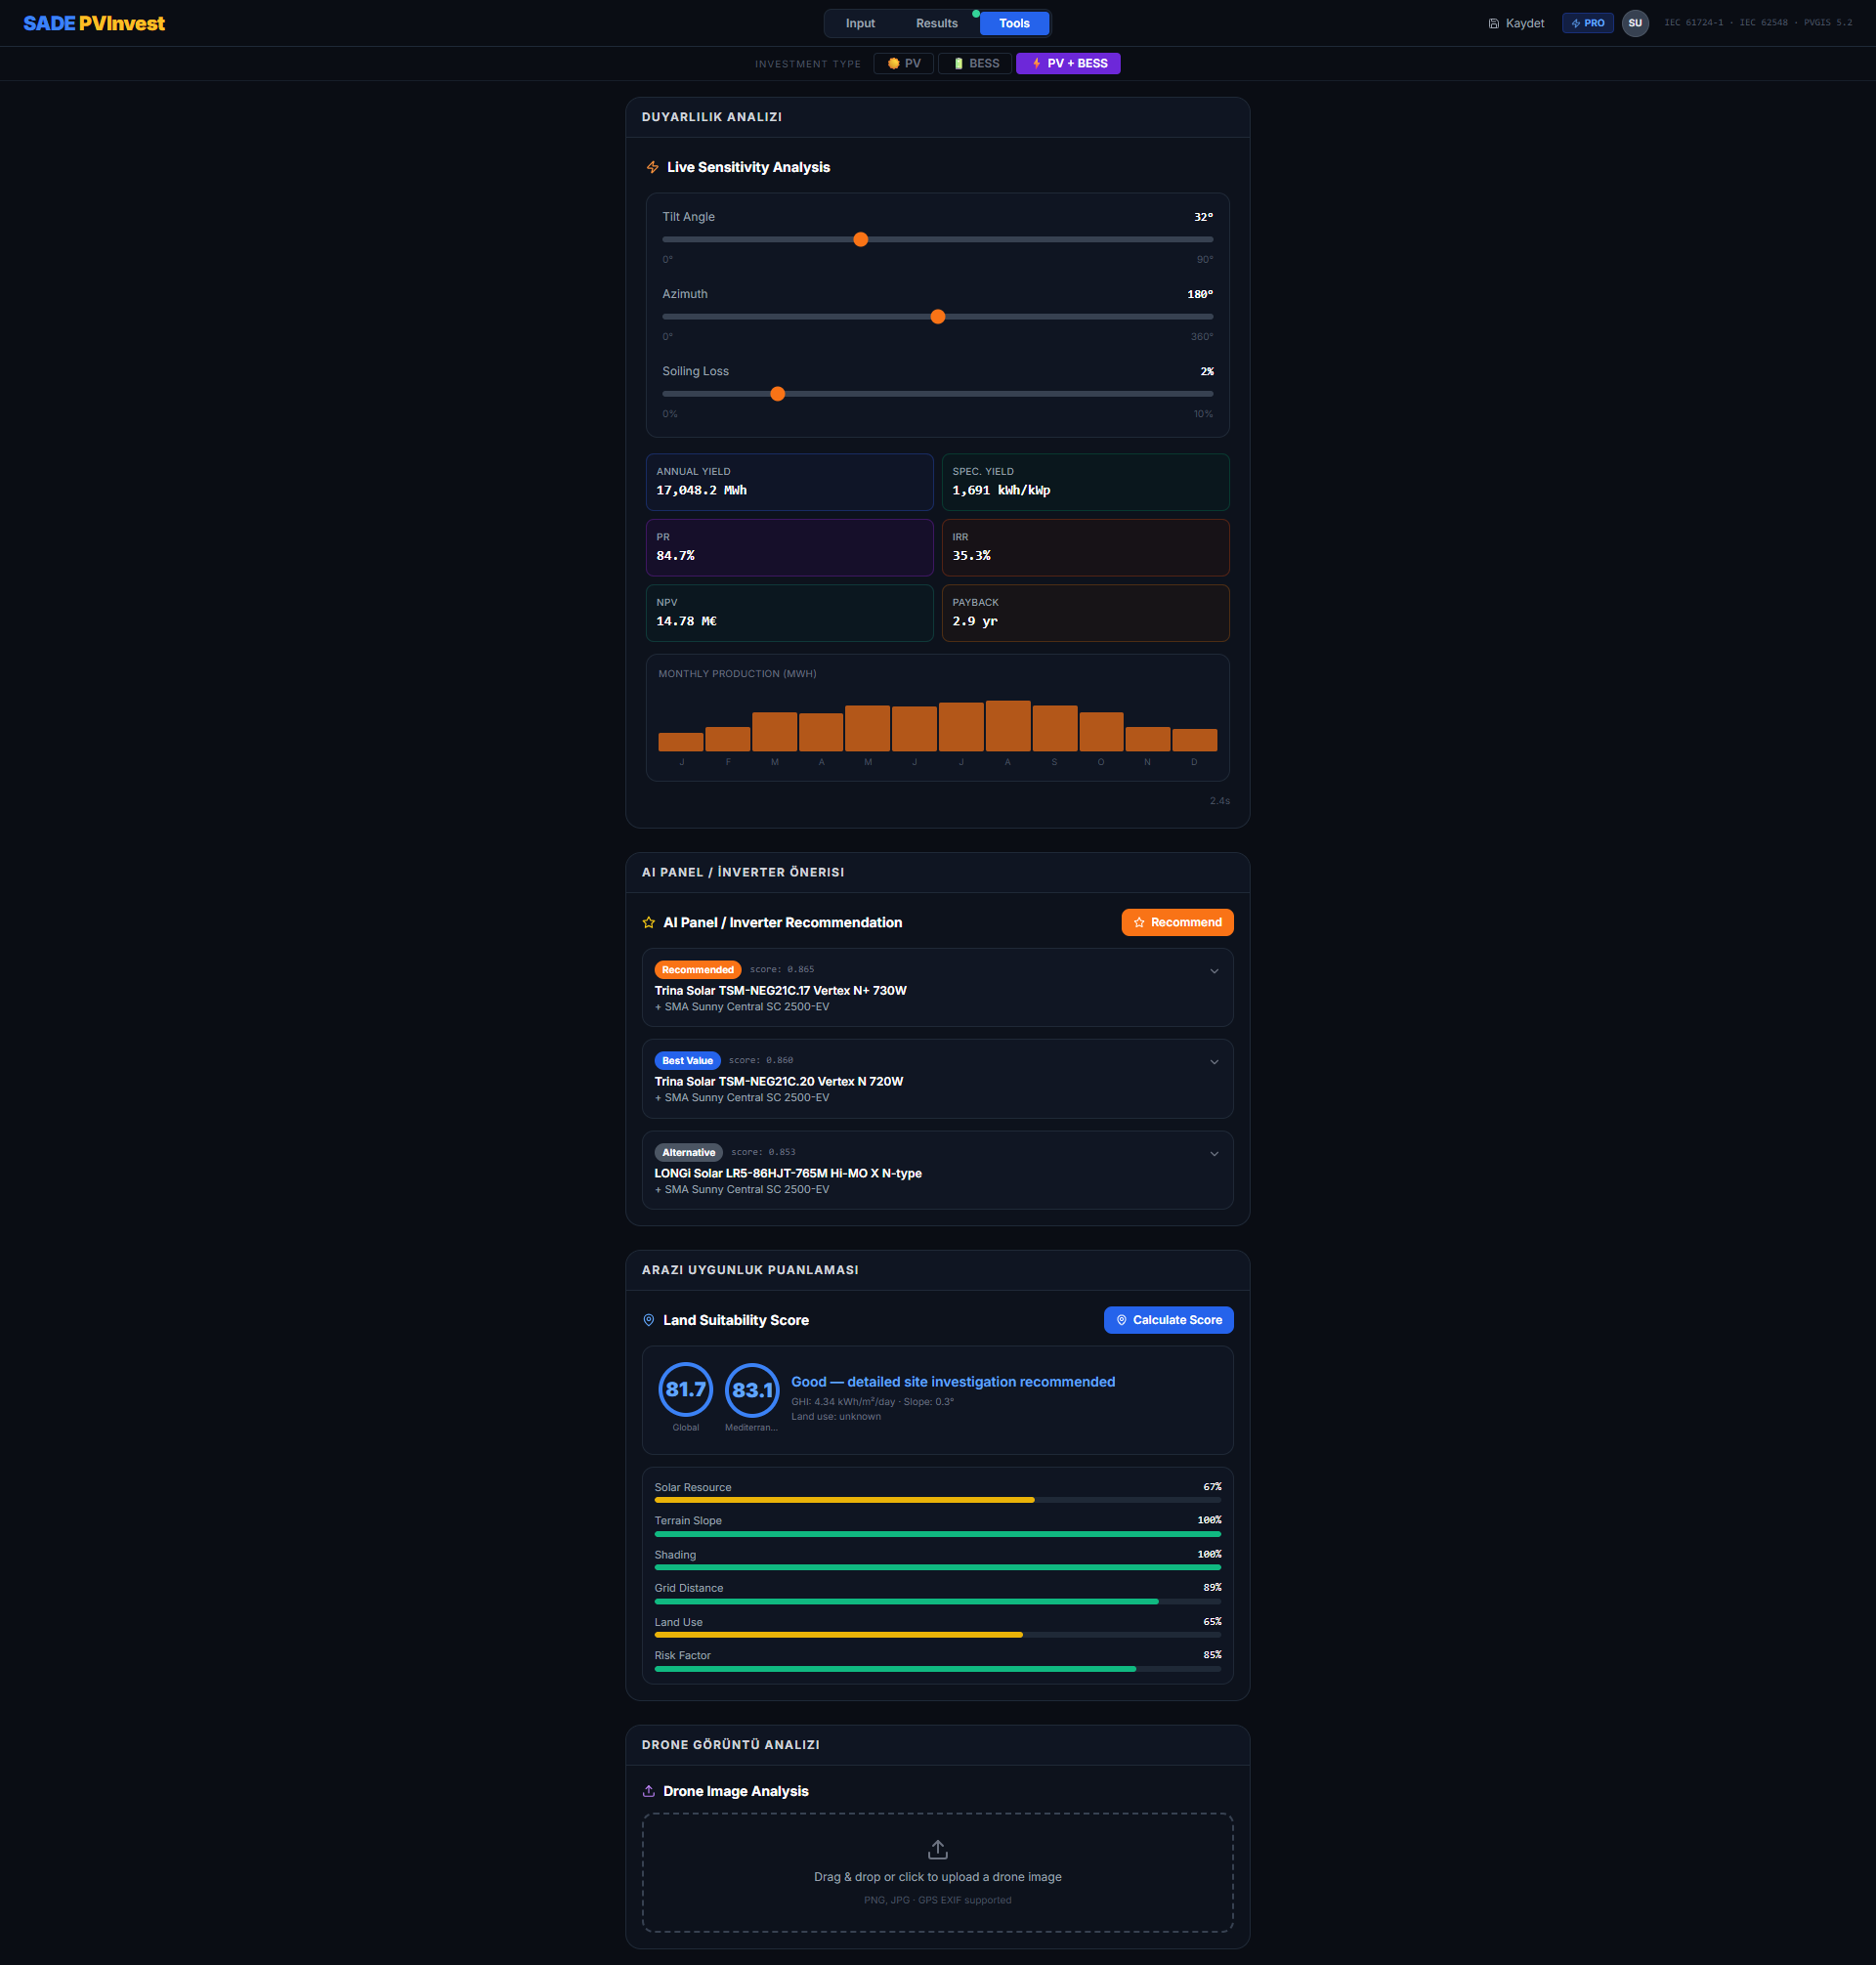Click the Spec. Yield metric card
This screenshot has width=1876, height=1965.
(x=1086, y=482)
